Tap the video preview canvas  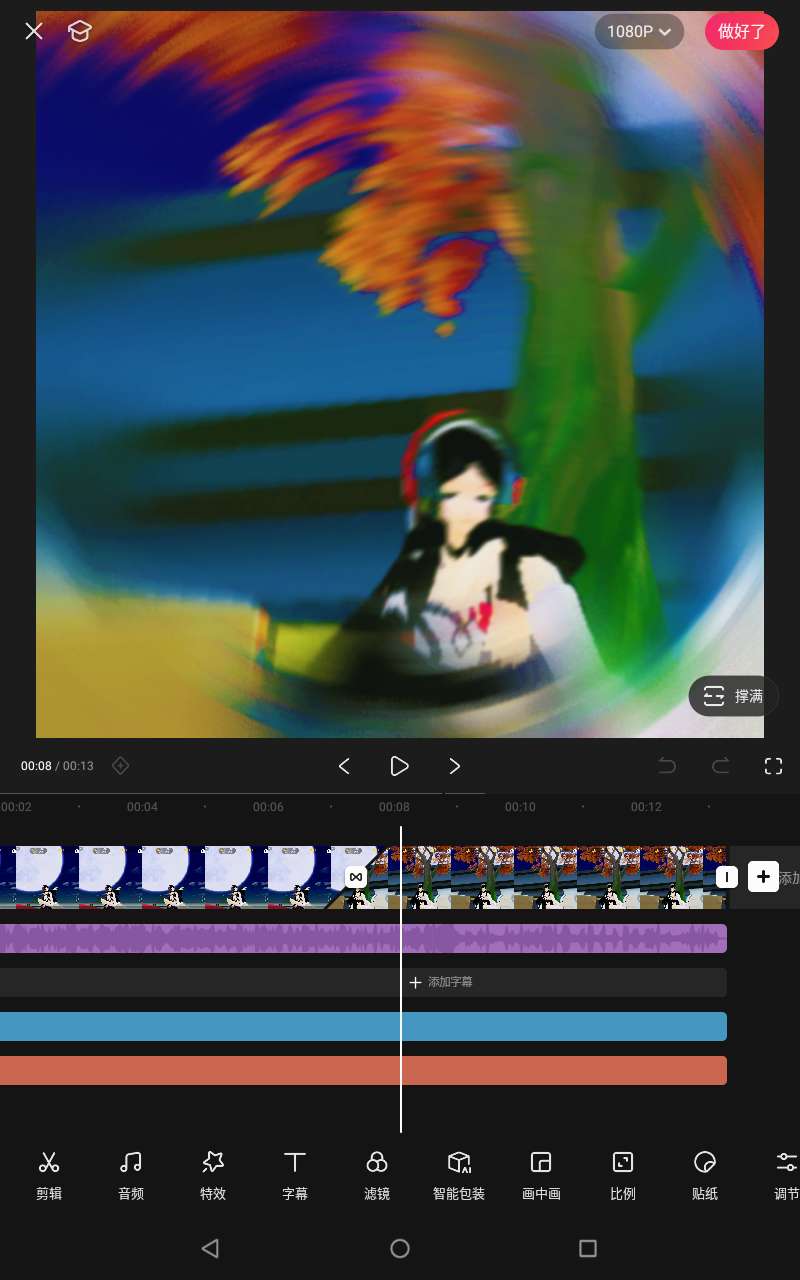pos(400,374)
